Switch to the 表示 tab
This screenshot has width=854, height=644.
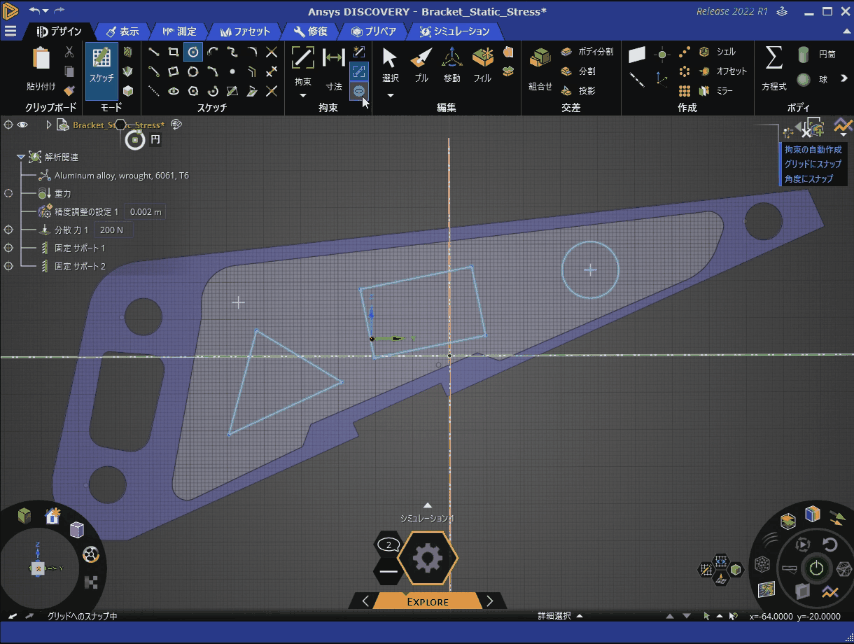[x=123, y=32]
